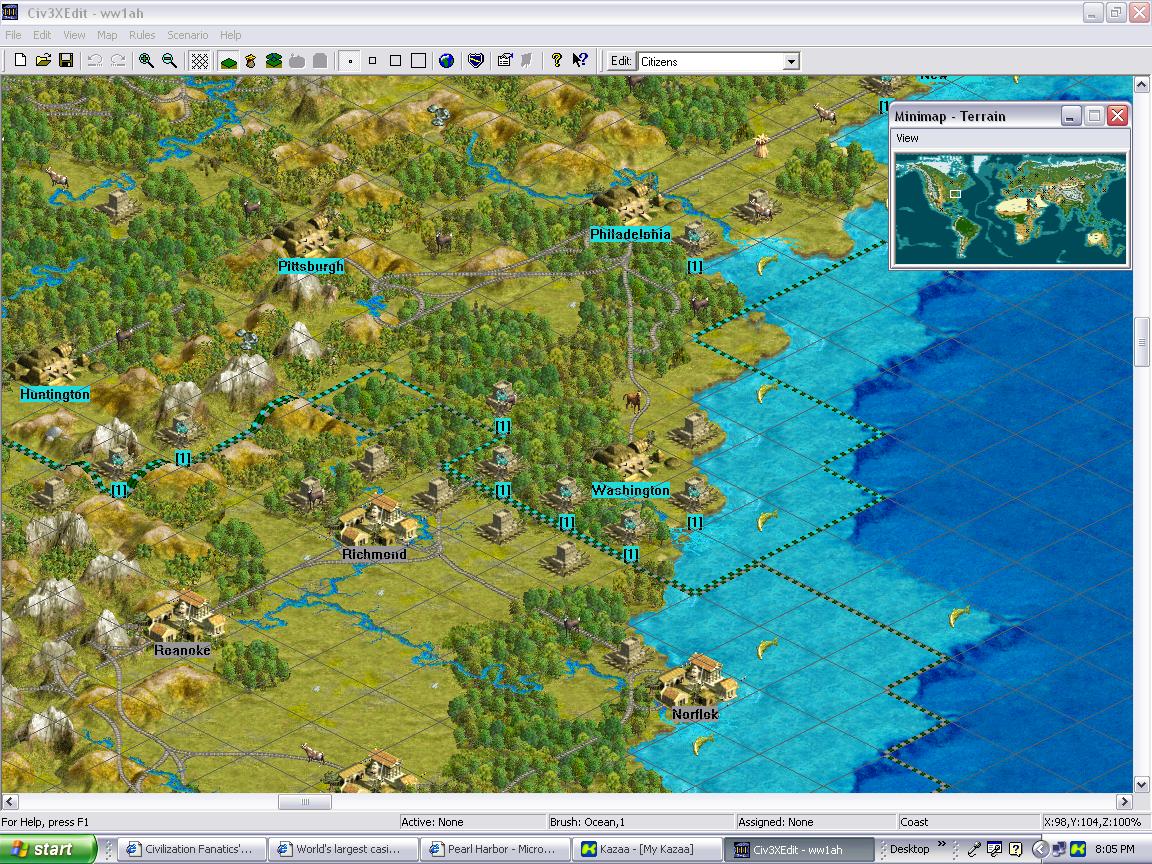The width and height of the screenshot is (1152, 864).
Task: Open the Edit Citizens dropdown arrow
Action: (791, 62)
